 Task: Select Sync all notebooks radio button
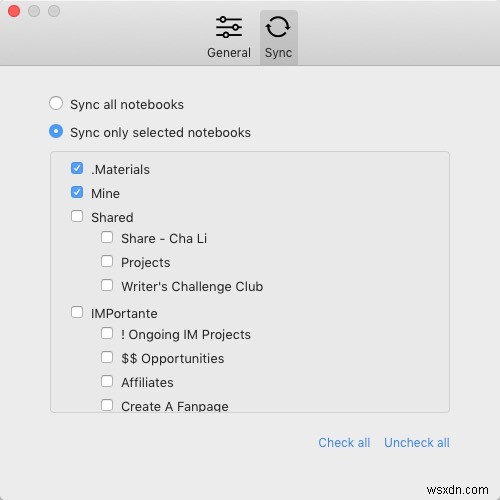pos(56,103)
